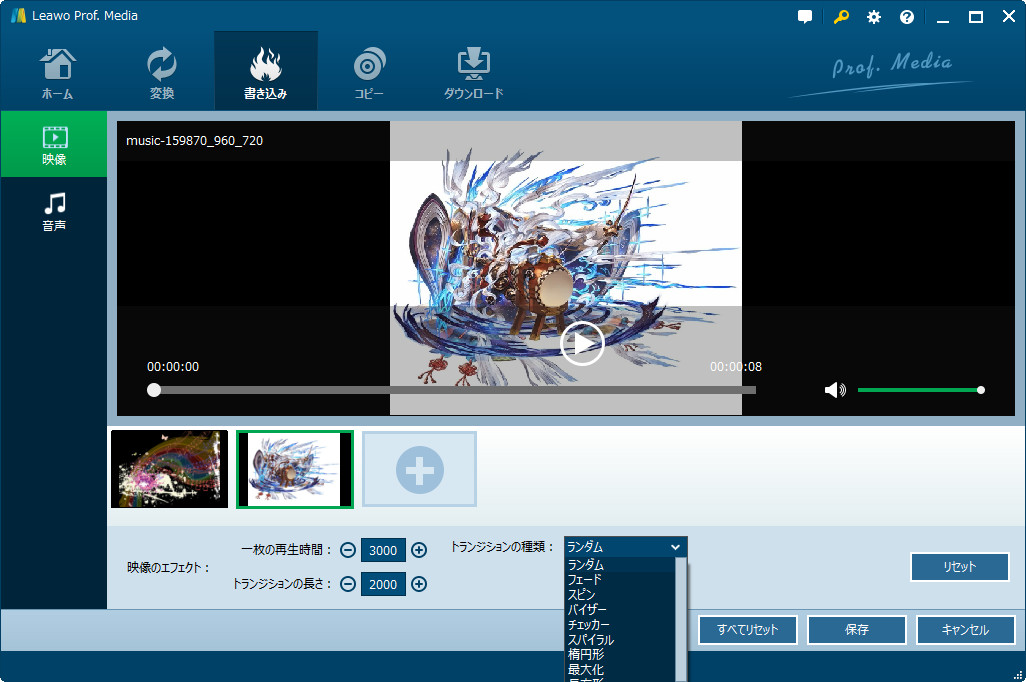Image resolution: width=1026 pixels, height=682 pixels.
Task: Choose フェード transition option
Action: (619, 579)
